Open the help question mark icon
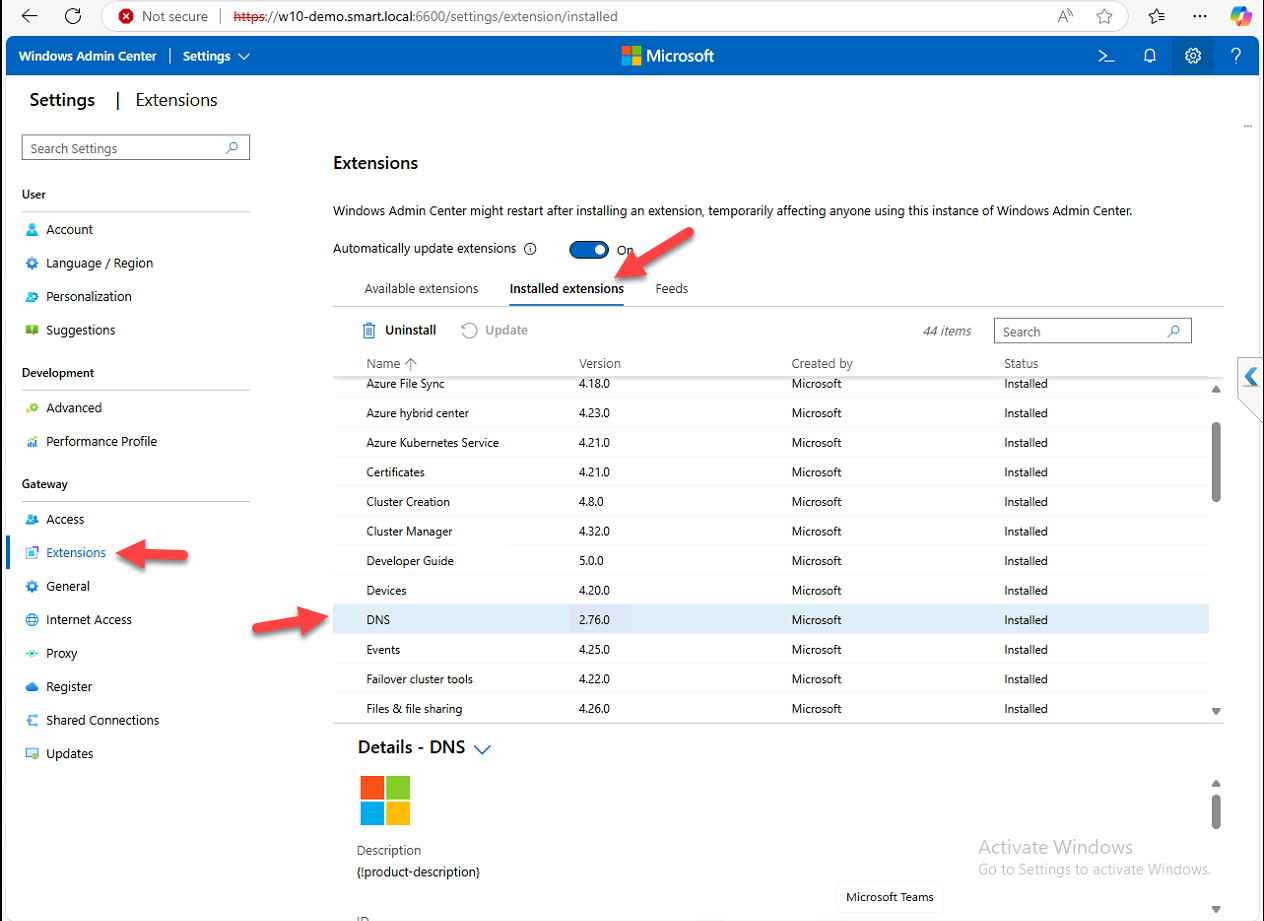The height and width of the screenshot is (921, 1264). pos(1237,56)
